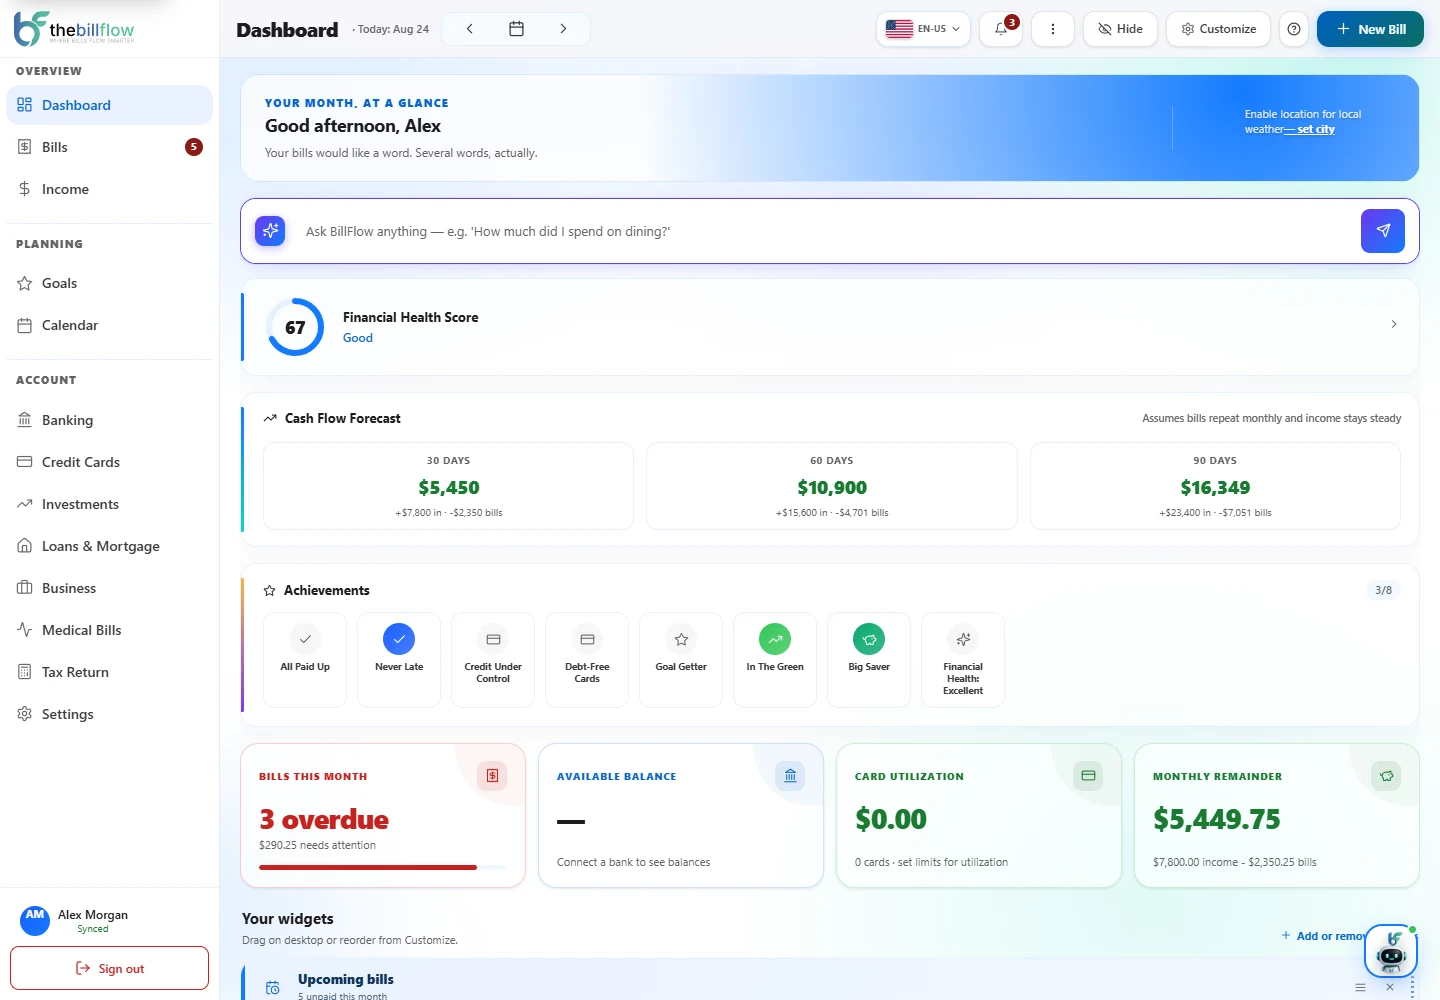This screenshot has height=1000, width=1440.
Task: Click the Sign out button
Action: coord(109,968)
